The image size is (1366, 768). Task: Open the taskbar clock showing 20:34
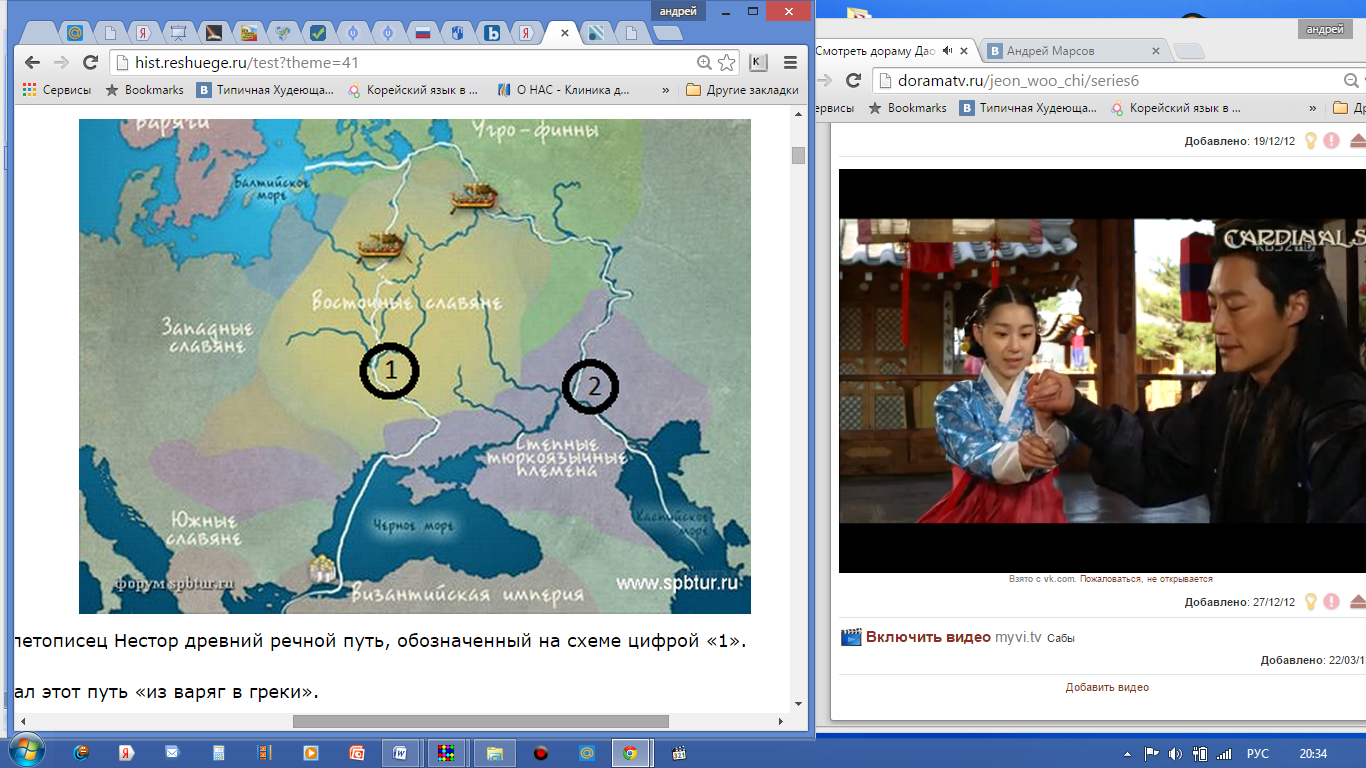(x=1313, y=754)
